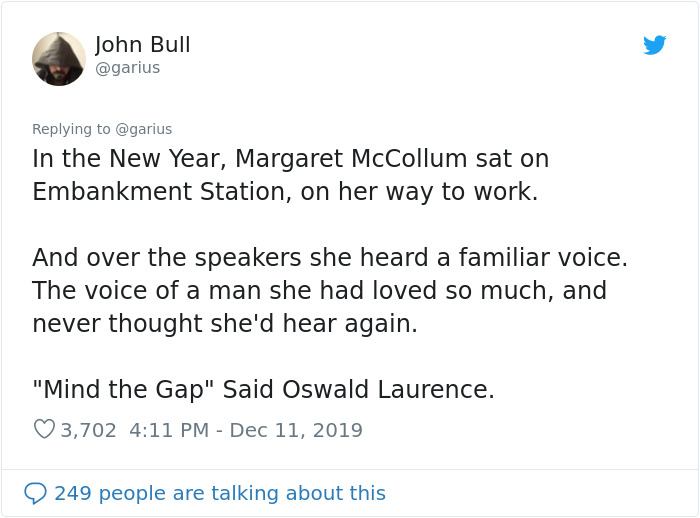Image resolution: width=700 pixels, height=518 pixels.
Task: Click the 'And over the speakers' sentence
Action: (x=330, y=258)
